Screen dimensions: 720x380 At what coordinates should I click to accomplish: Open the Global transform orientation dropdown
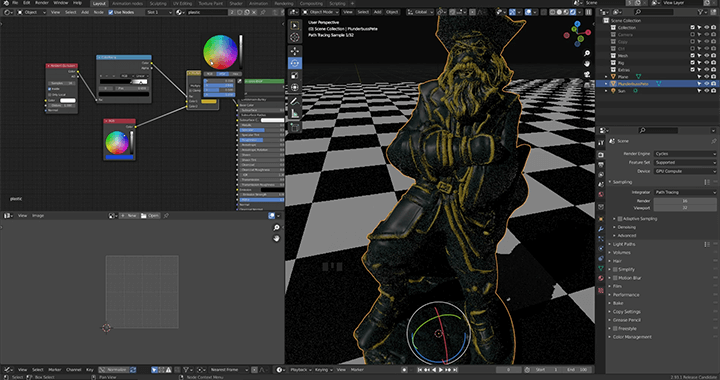[x=421, y=12]
